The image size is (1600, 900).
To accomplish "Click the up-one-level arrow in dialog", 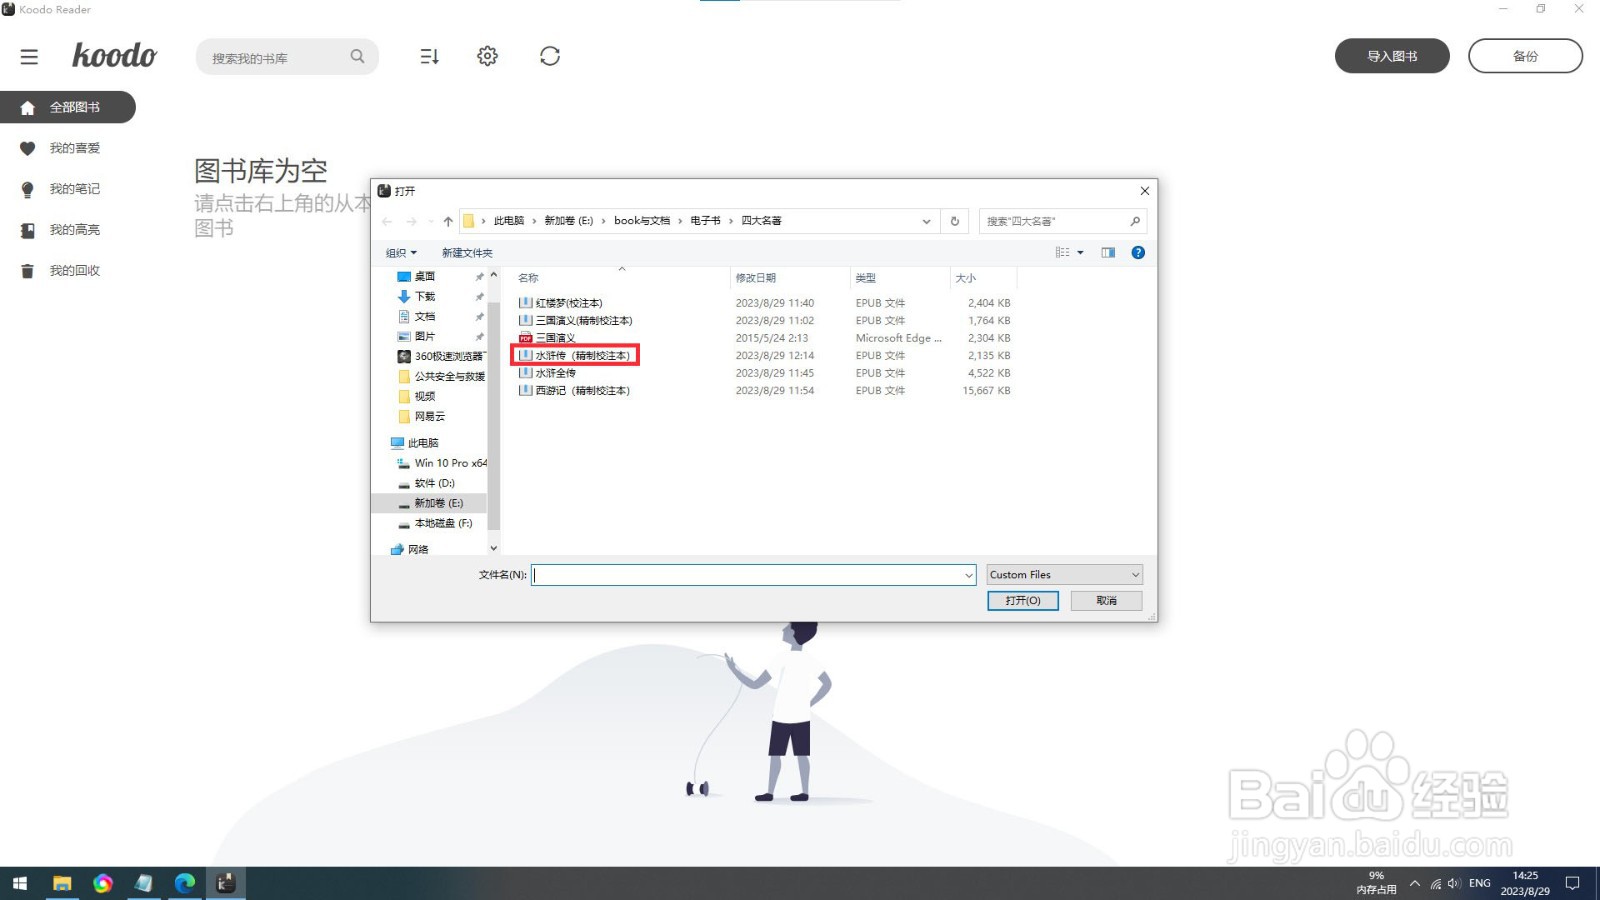I will pyautogui.click(x=448, y=221).
